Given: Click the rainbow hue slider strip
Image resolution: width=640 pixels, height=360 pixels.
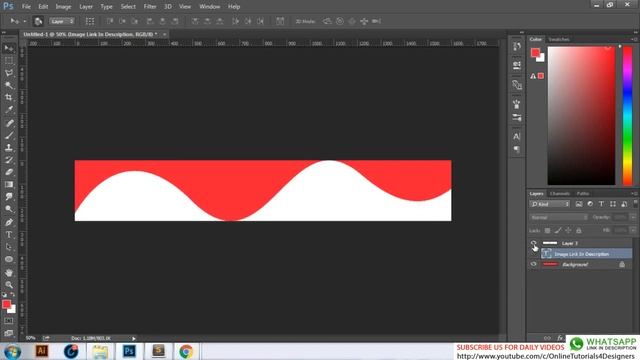Looking at the screenshot, I should 627,116.
